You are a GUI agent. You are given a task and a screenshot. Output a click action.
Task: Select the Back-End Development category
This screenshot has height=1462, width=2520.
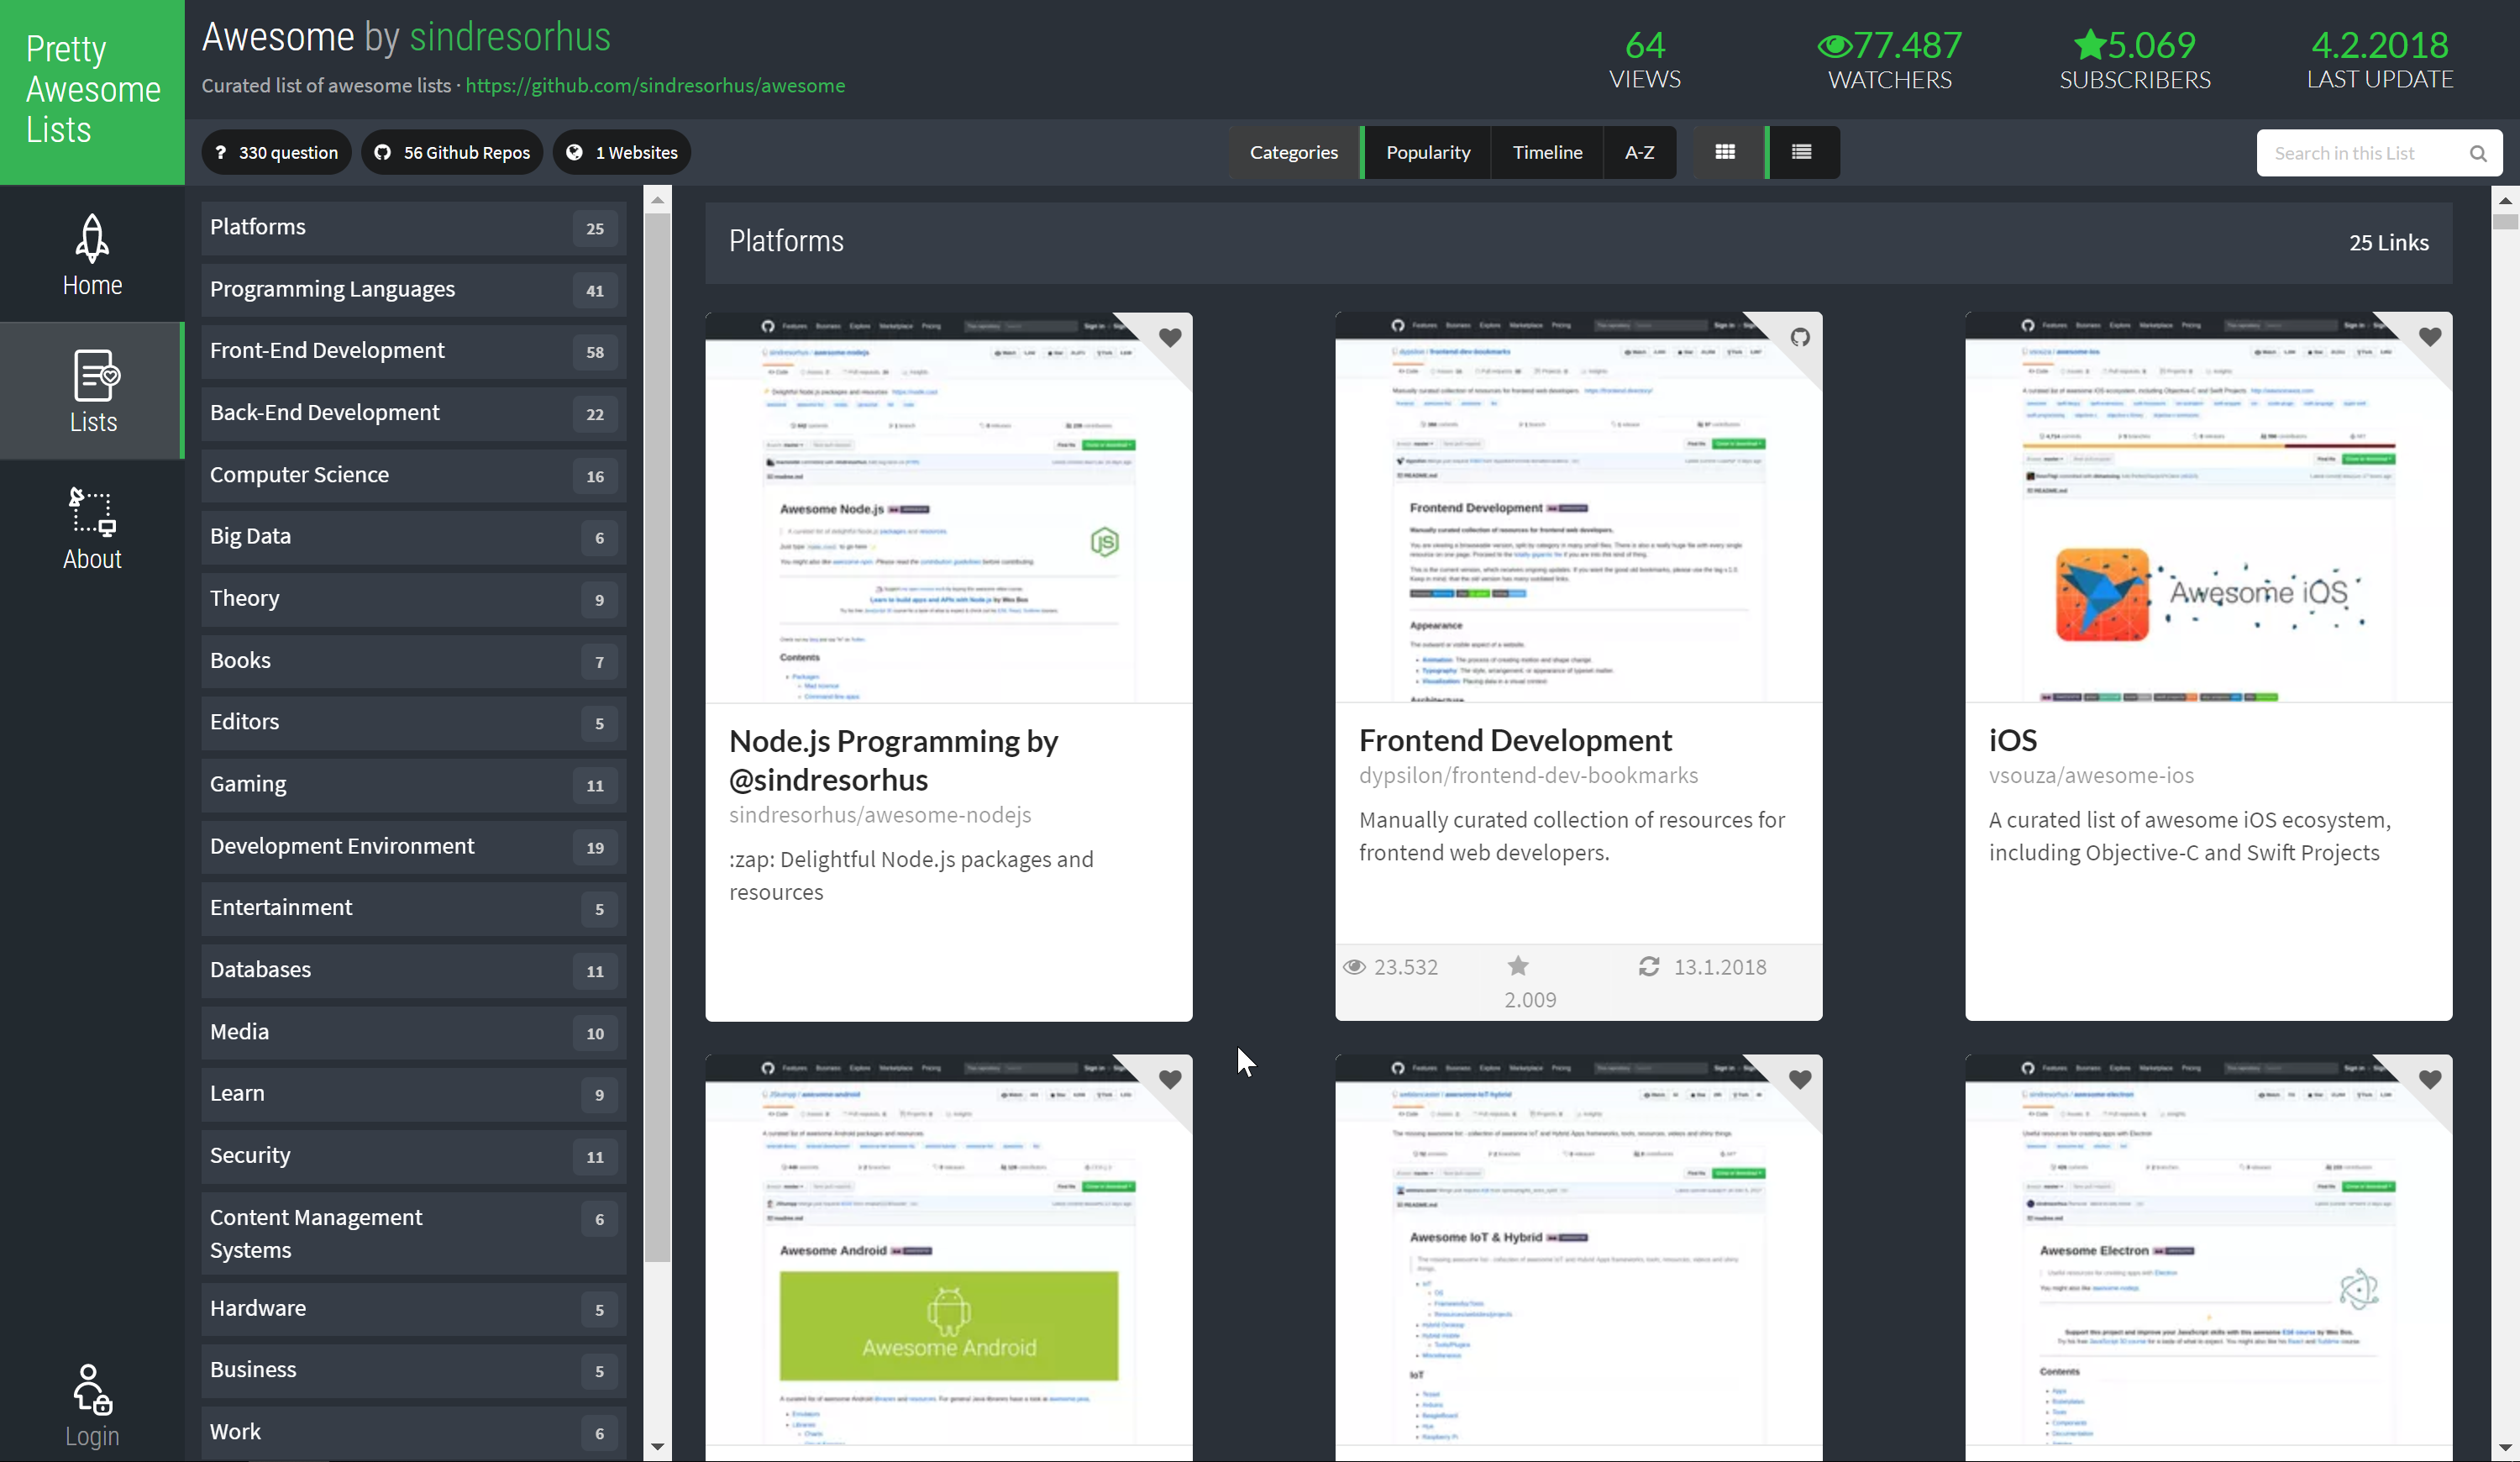(413, 413)
